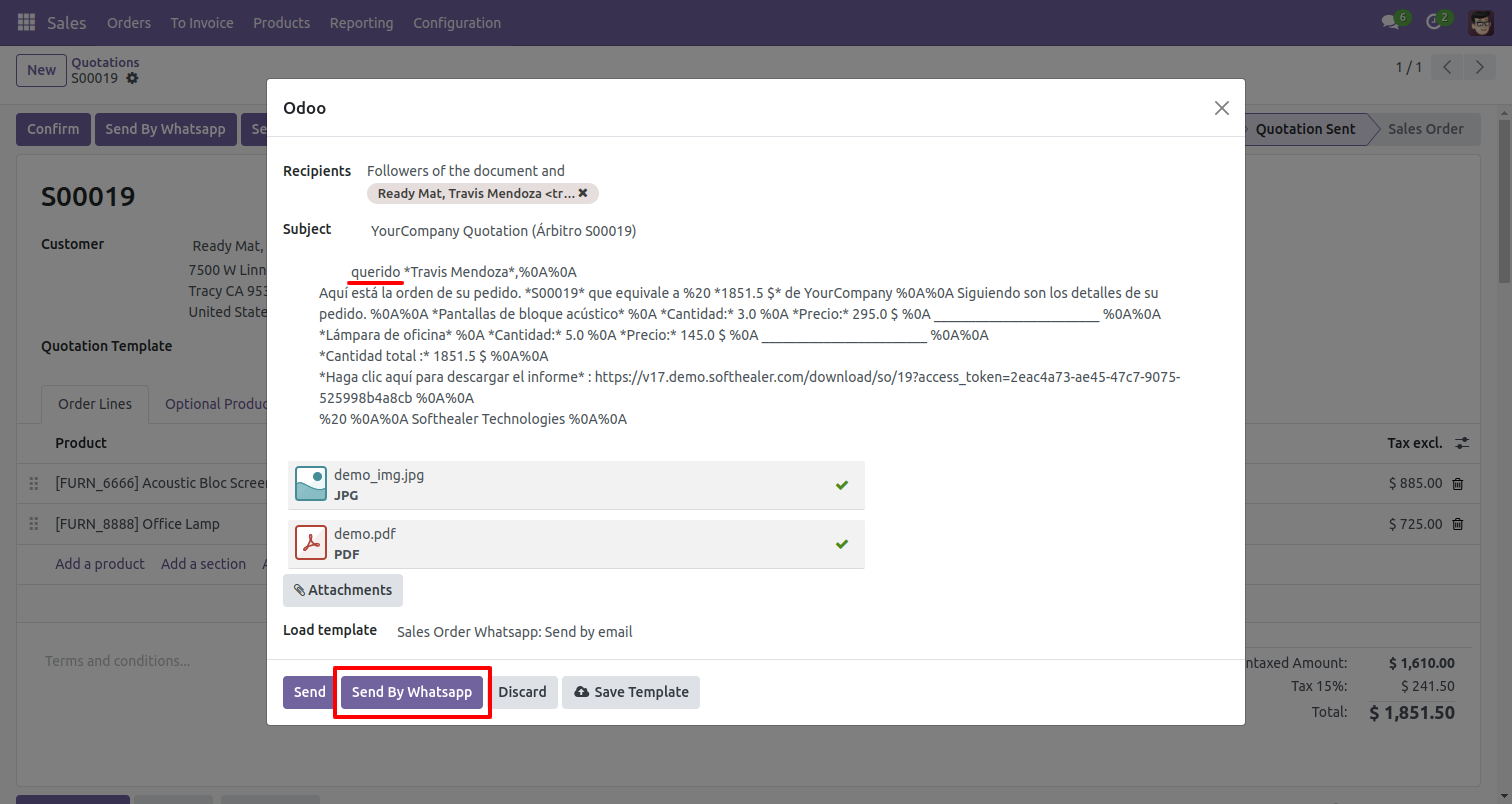Click the New button
The width and height of the screenshot is (1512, 804).
[x=41, y=70]
